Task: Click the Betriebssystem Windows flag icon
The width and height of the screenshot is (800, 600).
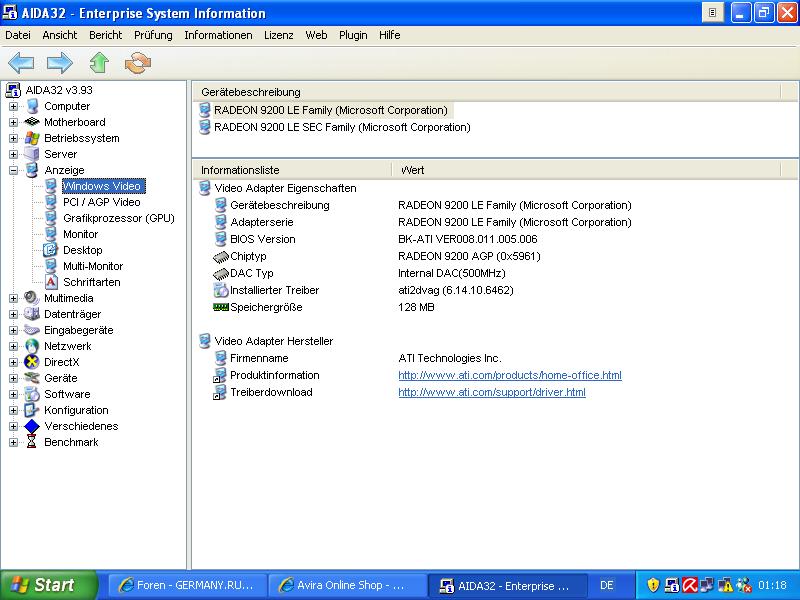Action: [32, 138]
